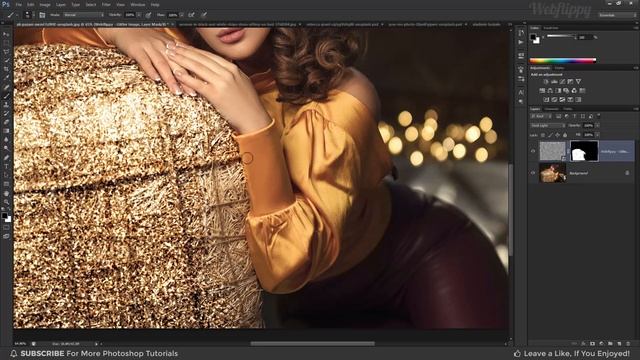Select the Zoom tool
This screenshot has height=360, width=640.
point(6,201)
